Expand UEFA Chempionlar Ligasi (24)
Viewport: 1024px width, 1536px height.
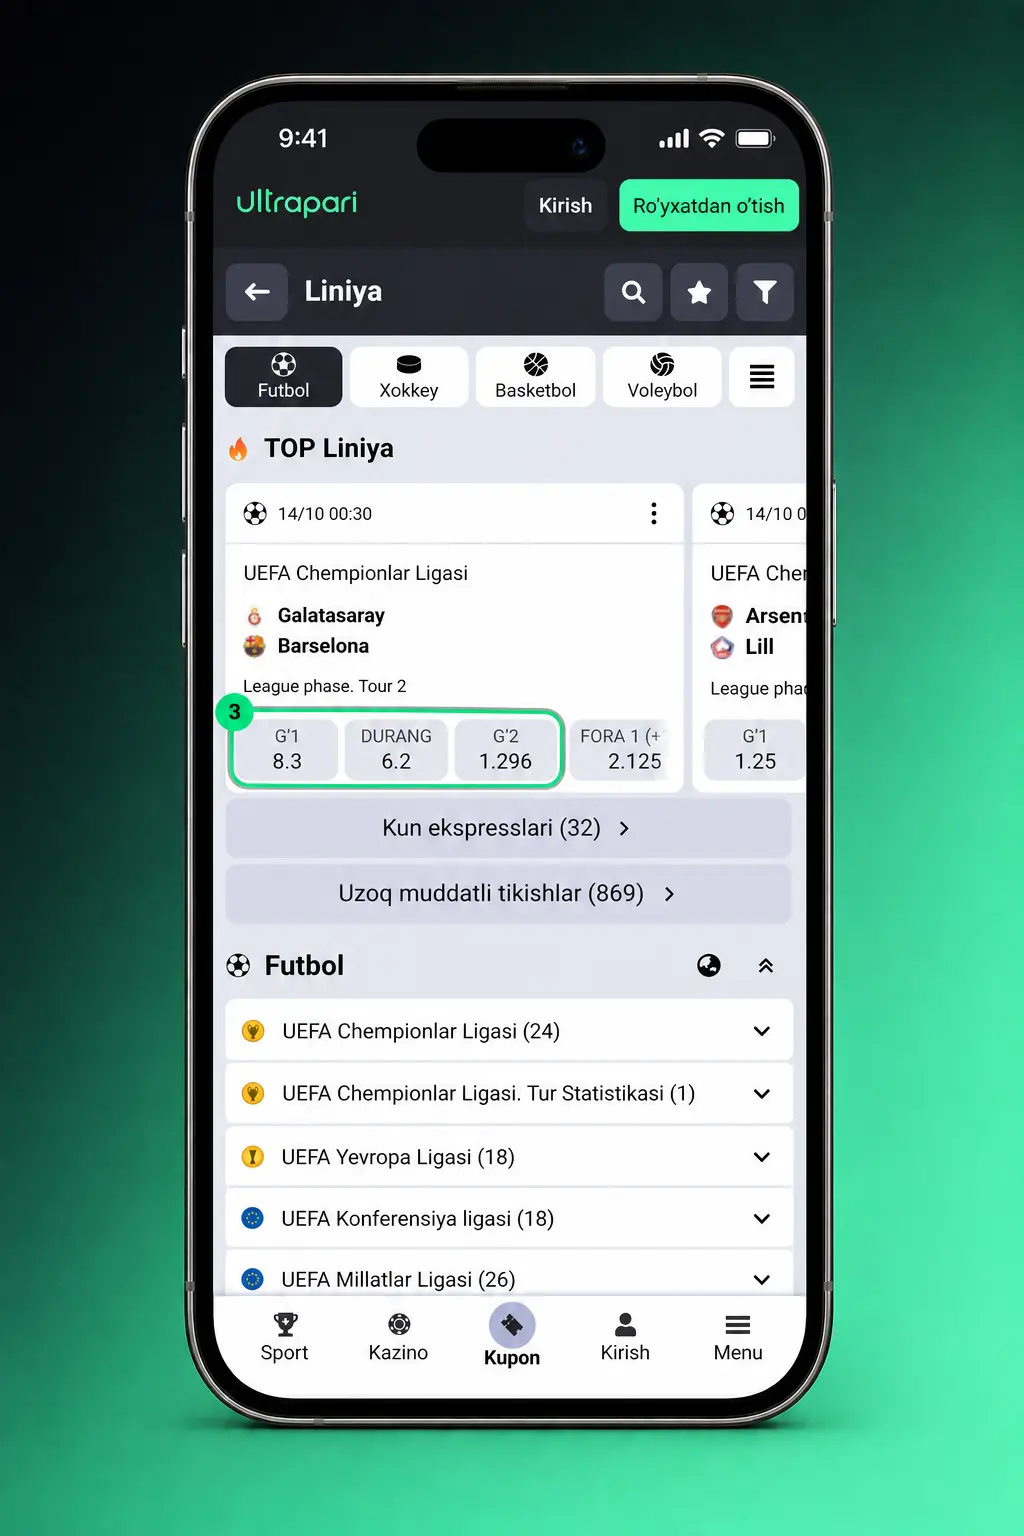(509, 1031)
